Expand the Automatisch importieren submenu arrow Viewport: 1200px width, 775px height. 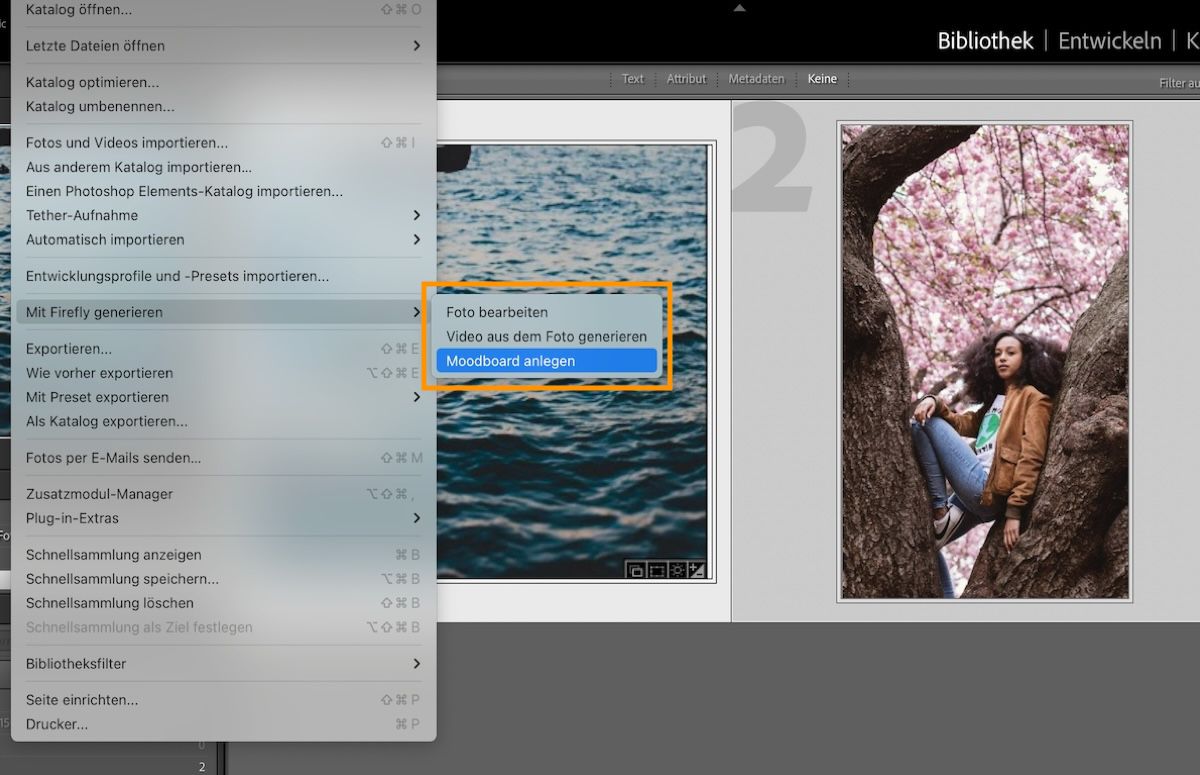[416, 240]
